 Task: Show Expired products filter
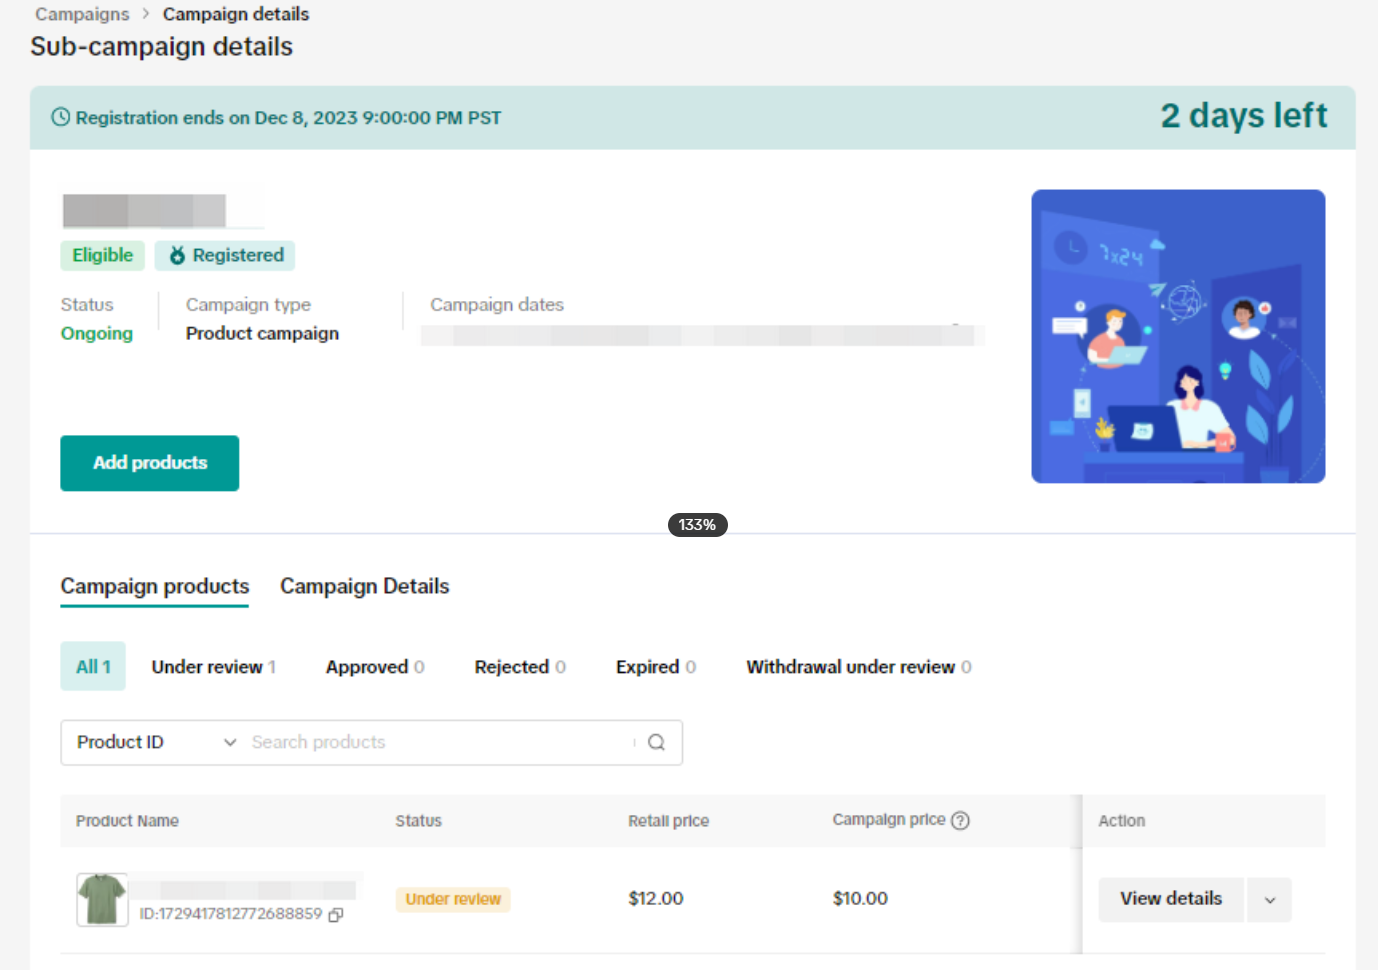coord(656,666)
